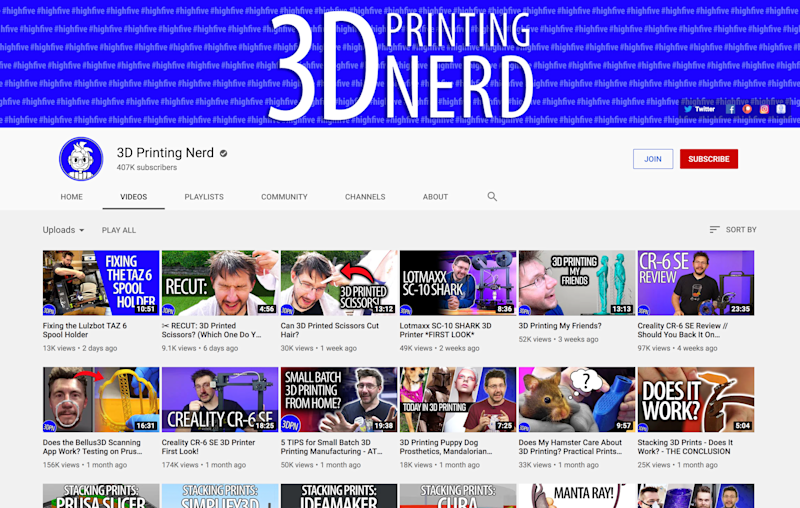Click '97K views • 4 weeks ago' text
Image resolution: width=800 pixels, height=508 pixels.
point(678,348)
